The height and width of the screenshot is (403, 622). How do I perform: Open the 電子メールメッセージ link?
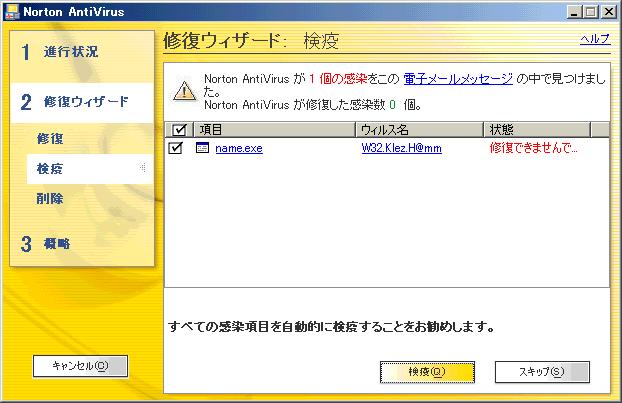click(x=458, y=79)
